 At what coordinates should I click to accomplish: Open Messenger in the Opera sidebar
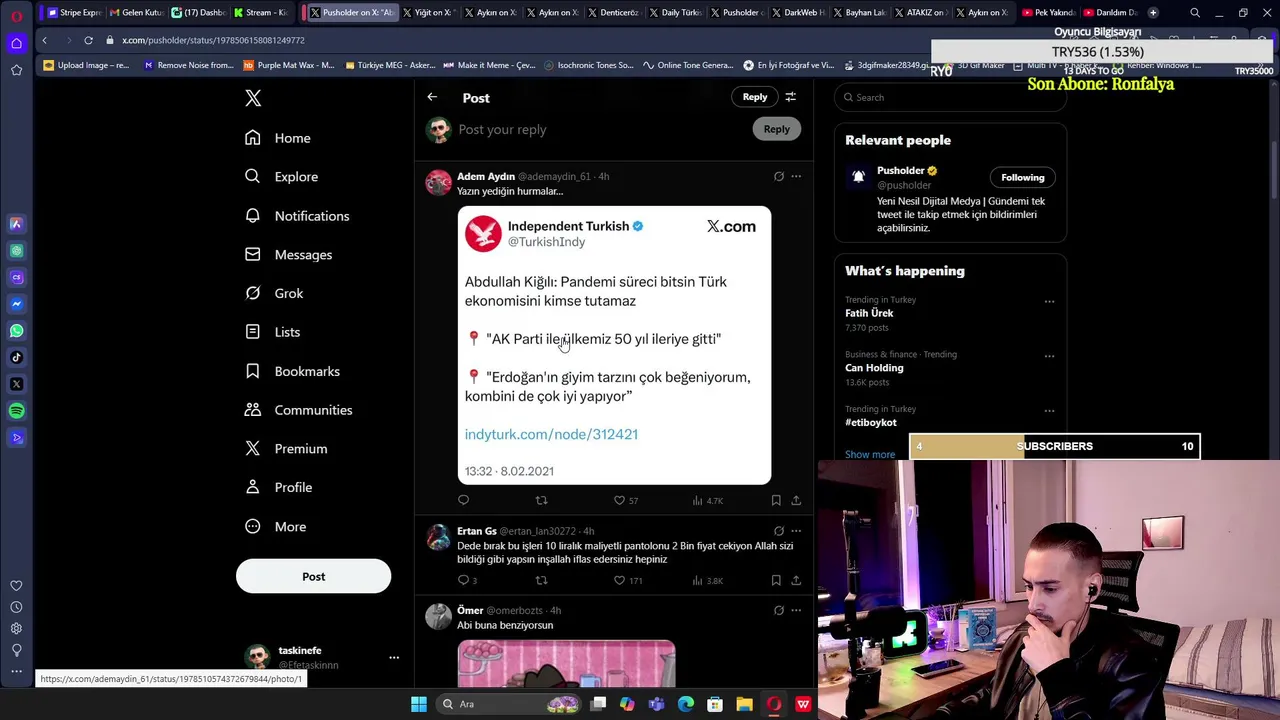16,304
